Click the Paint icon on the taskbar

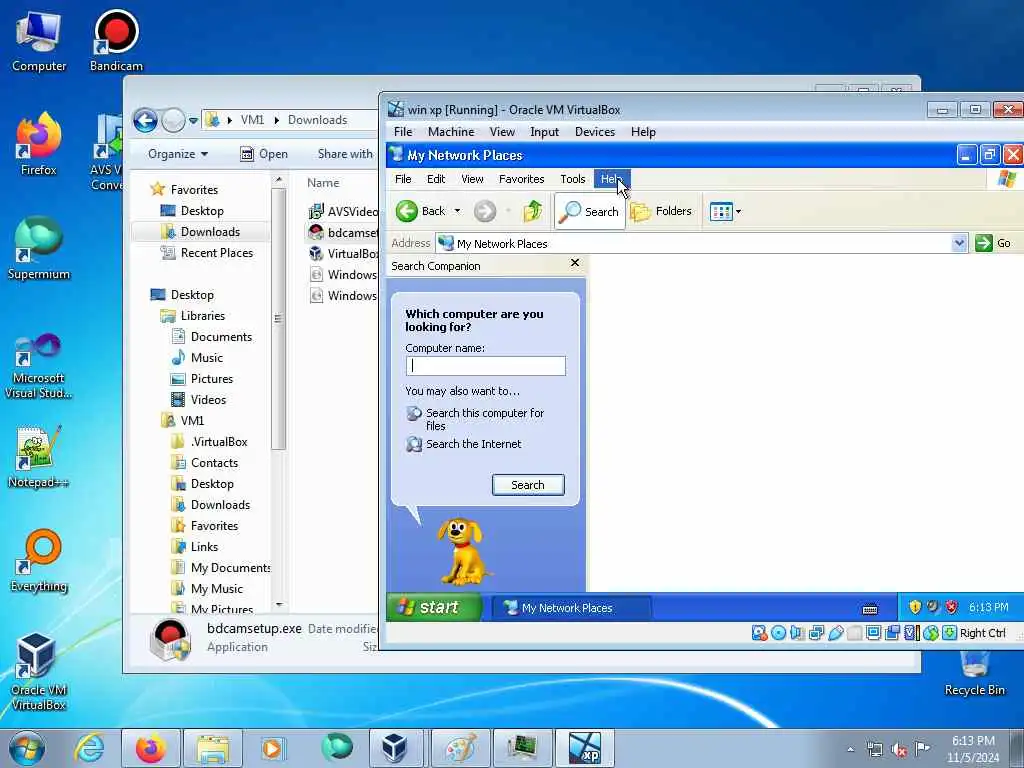coord(461,748)
